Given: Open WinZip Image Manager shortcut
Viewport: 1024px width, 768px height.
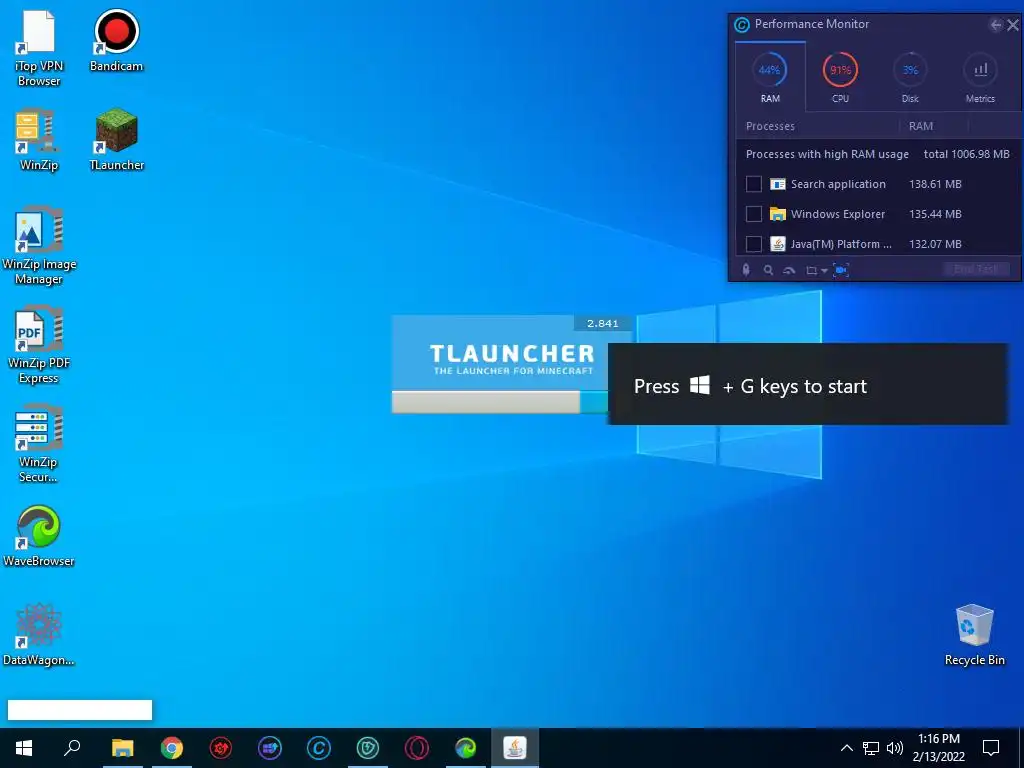Looking at the screenshot, I should (x=39, y=246).
